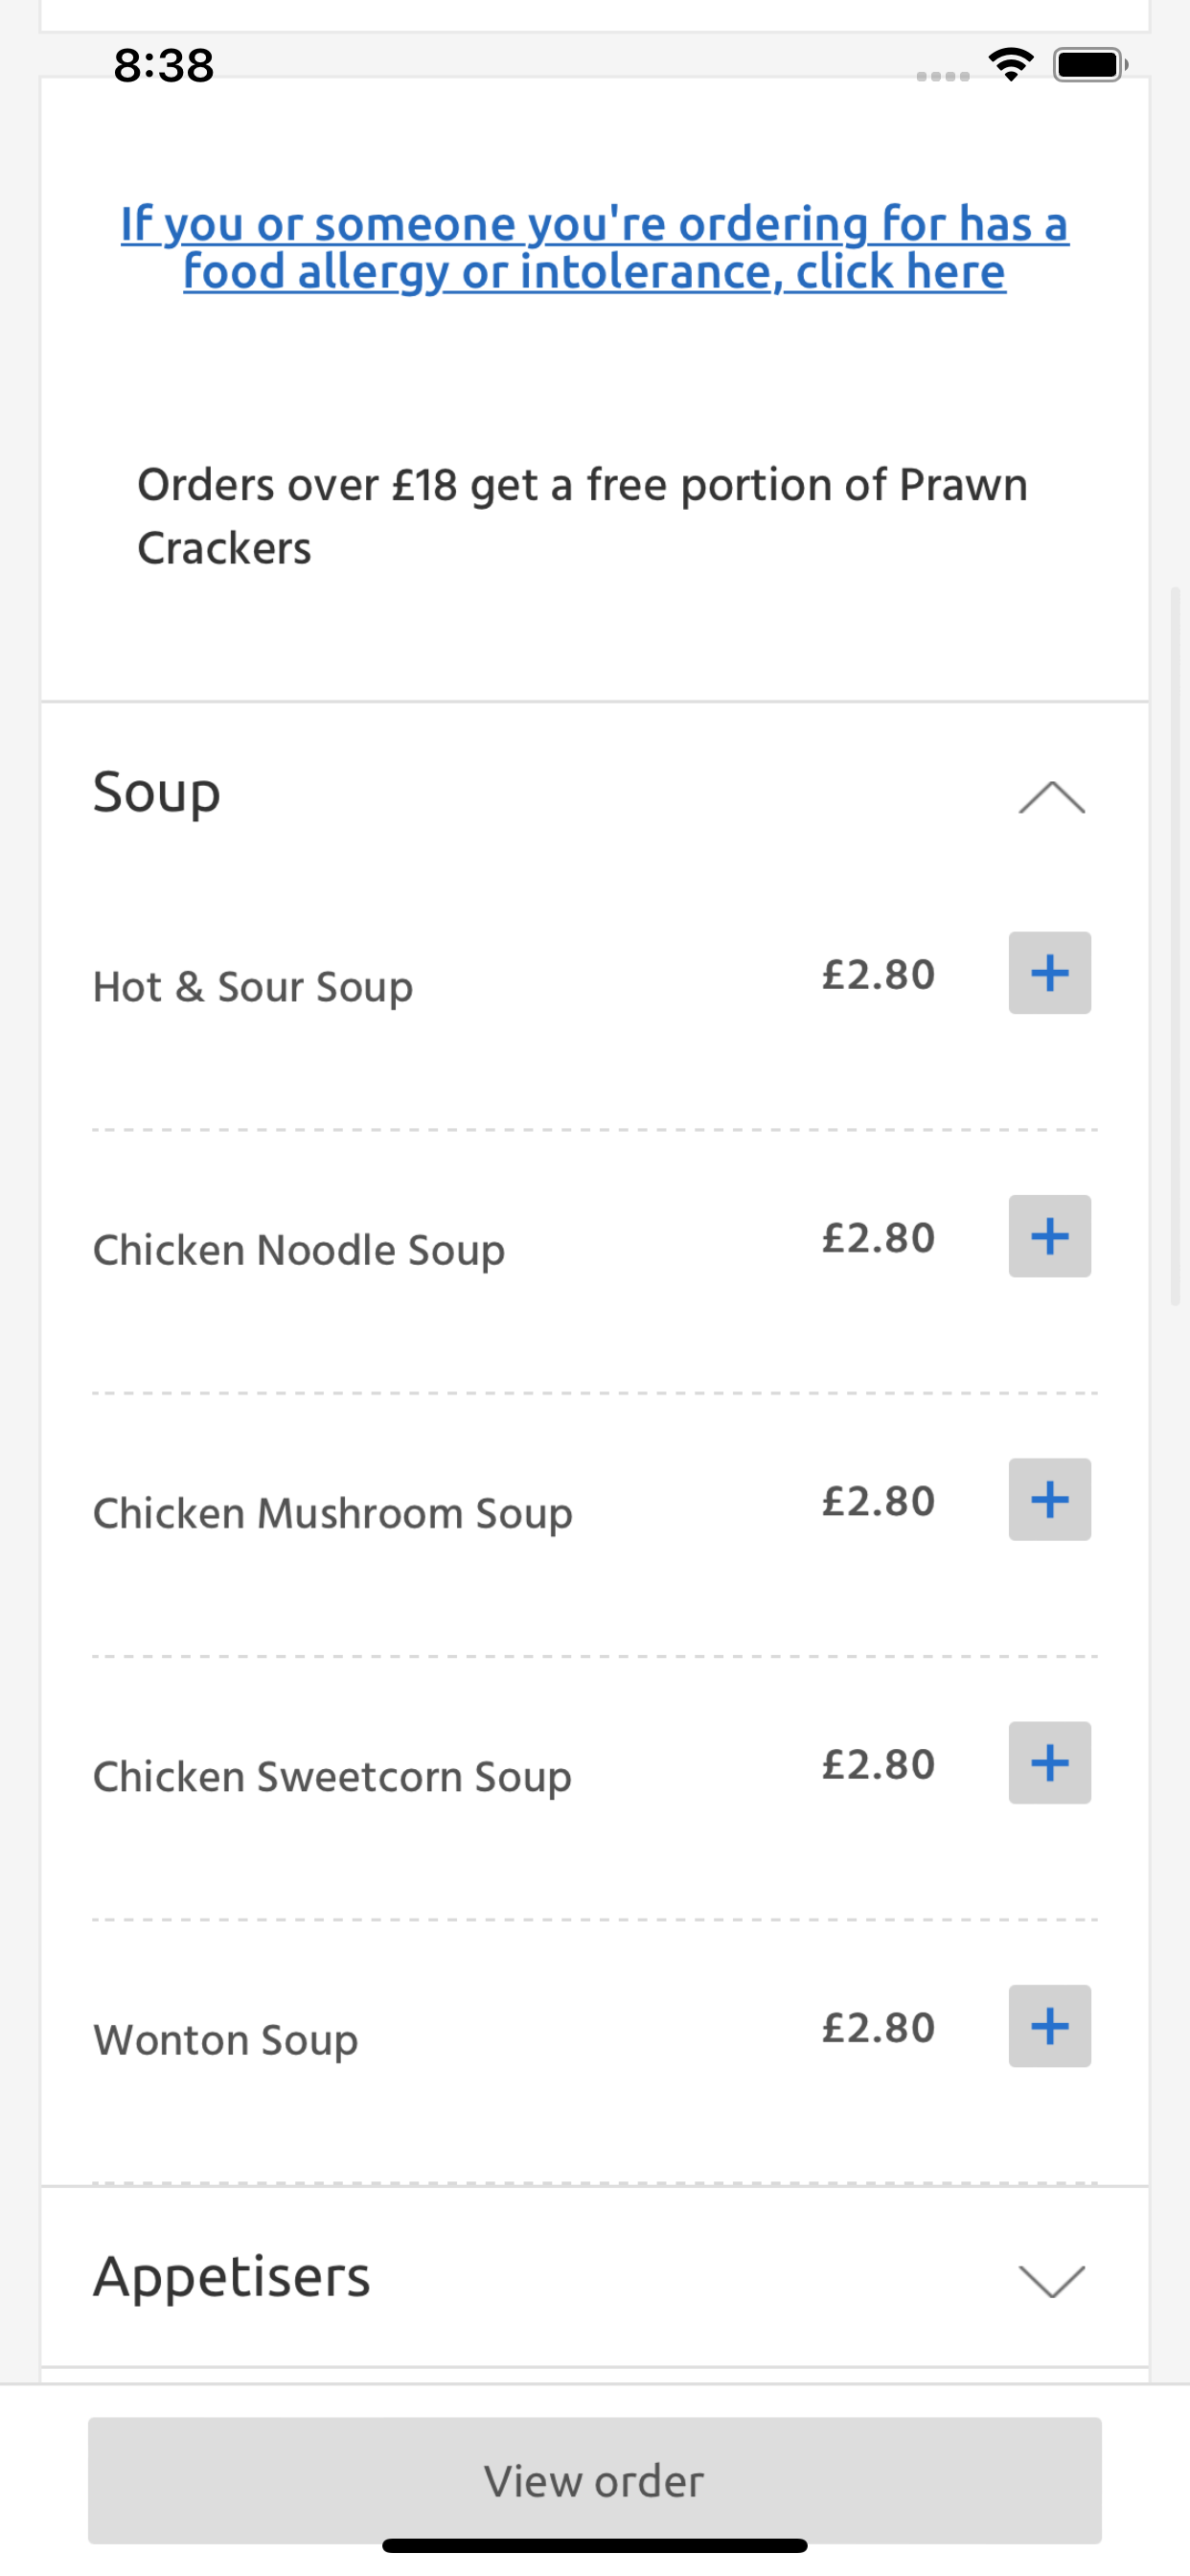Select the Chicken Noodle Soup item name

pyautogui.click(x=299, y=1250)
